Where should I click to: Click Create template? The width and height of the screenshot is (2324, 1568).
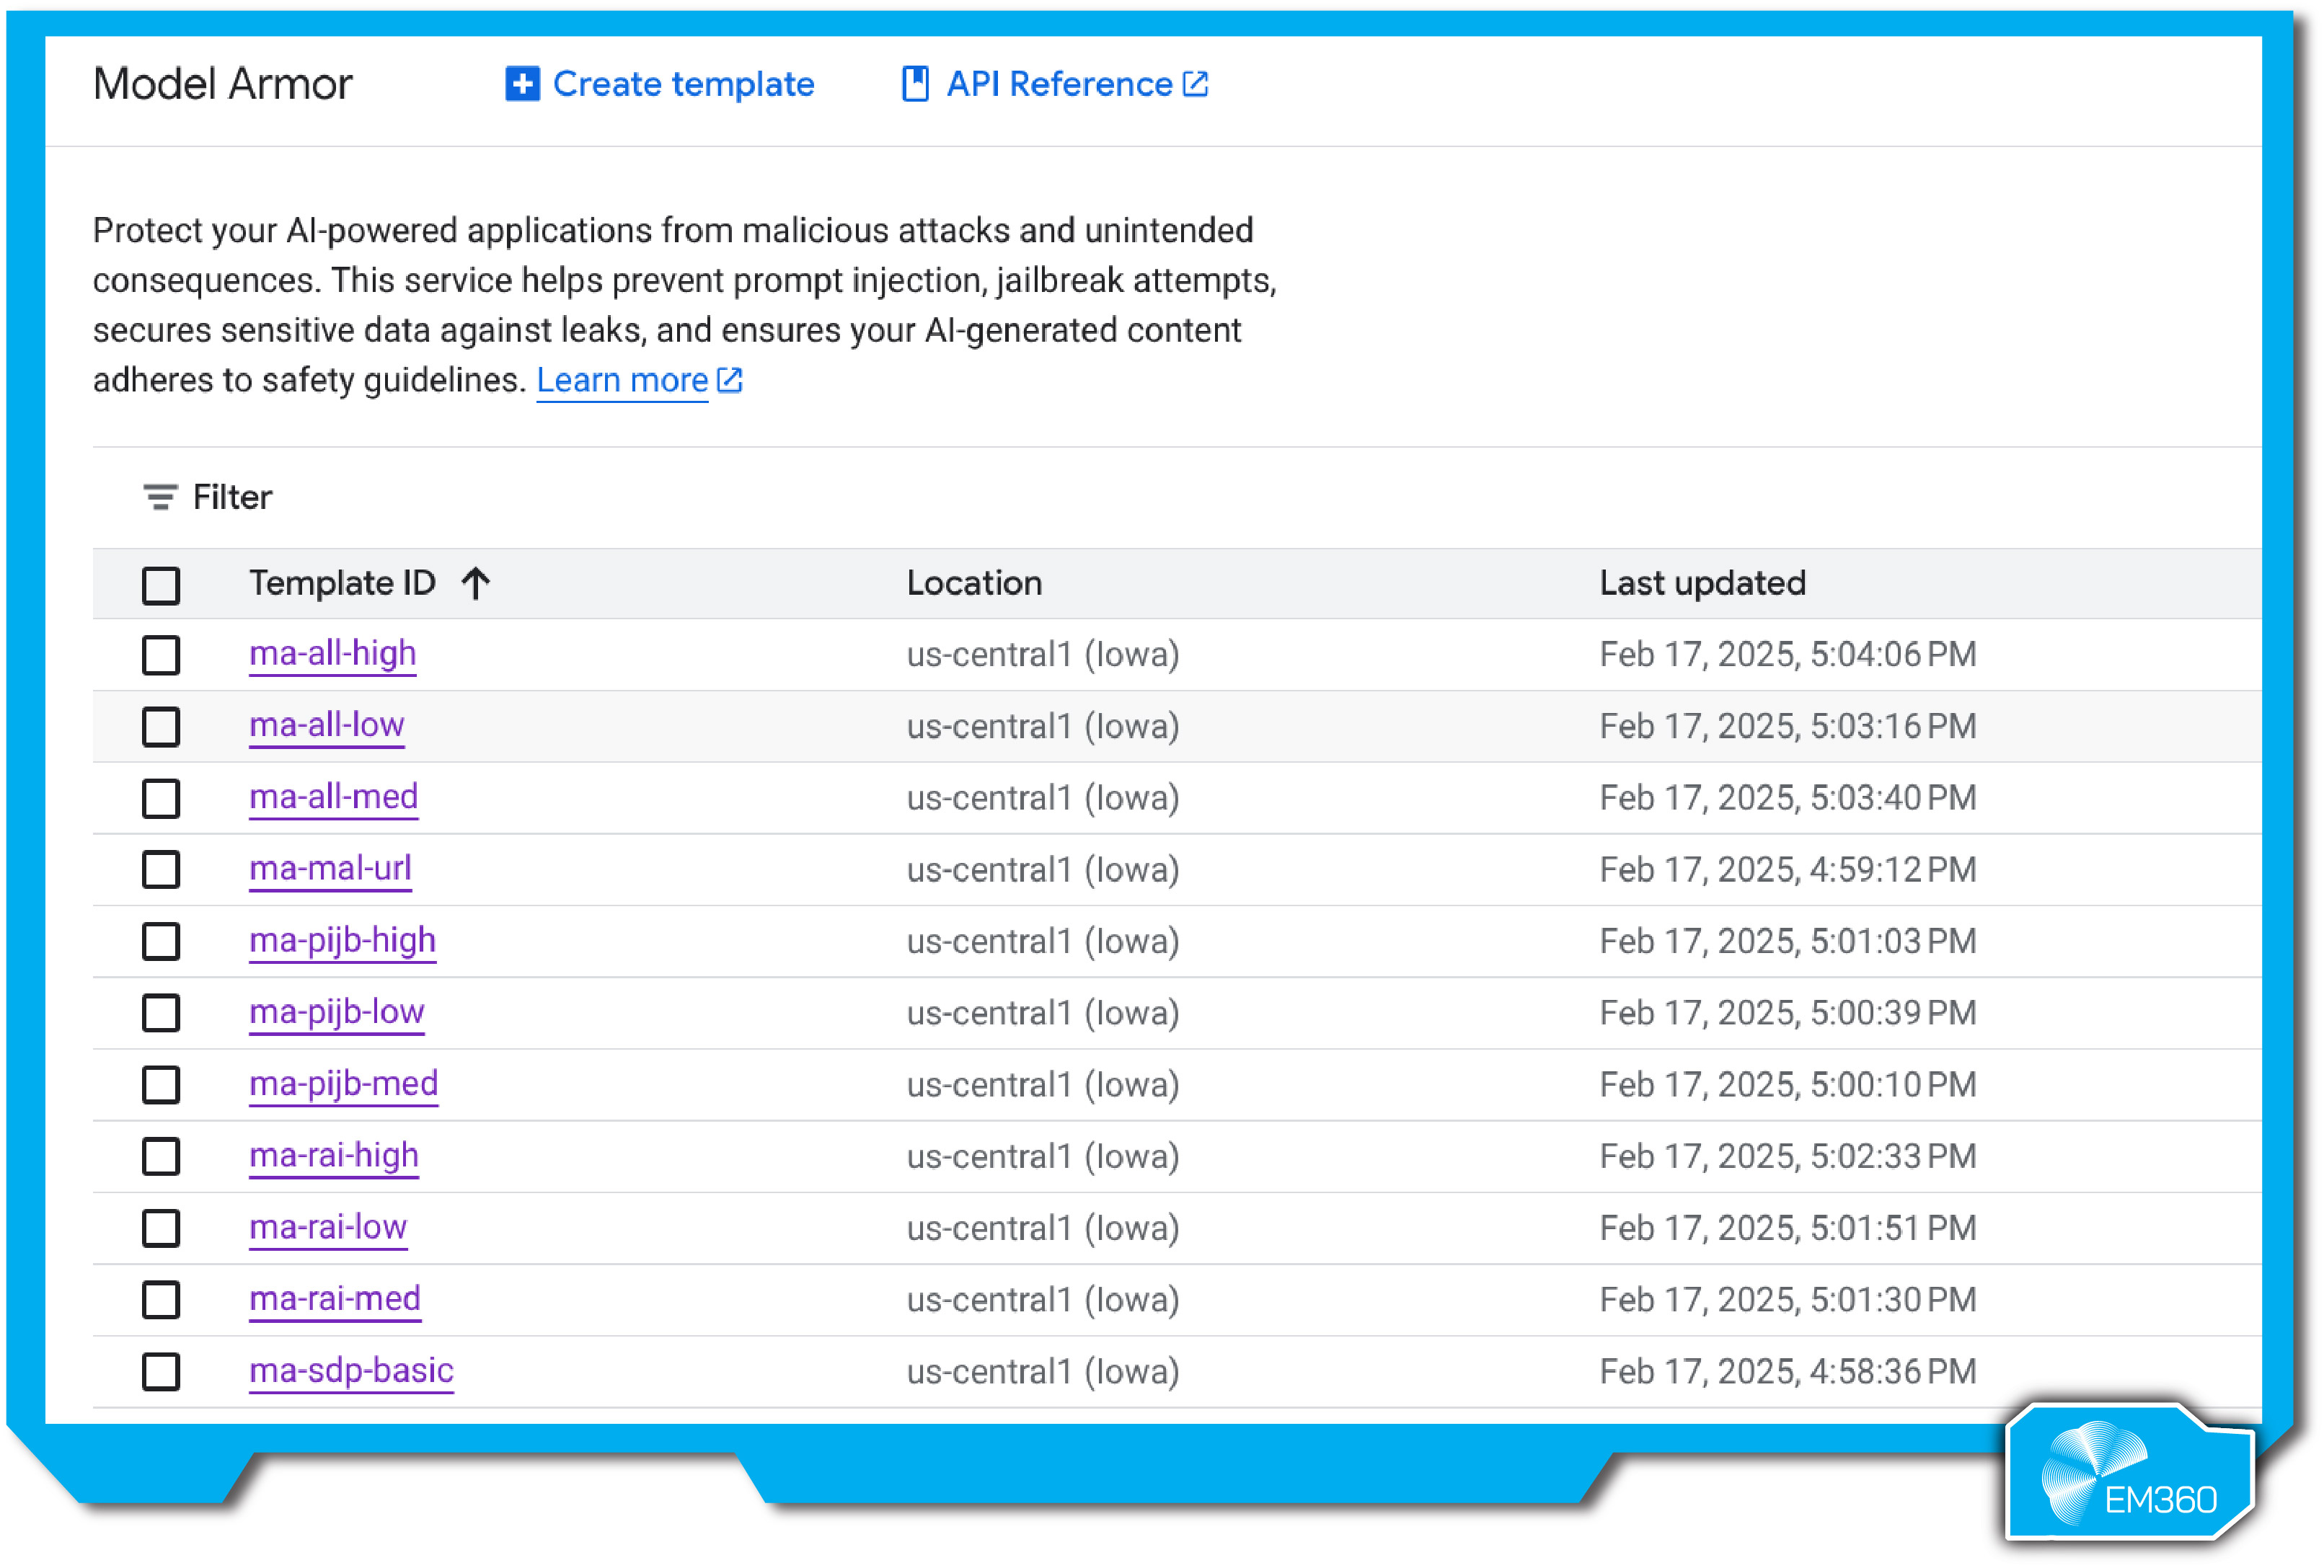[x=683, y=85]
